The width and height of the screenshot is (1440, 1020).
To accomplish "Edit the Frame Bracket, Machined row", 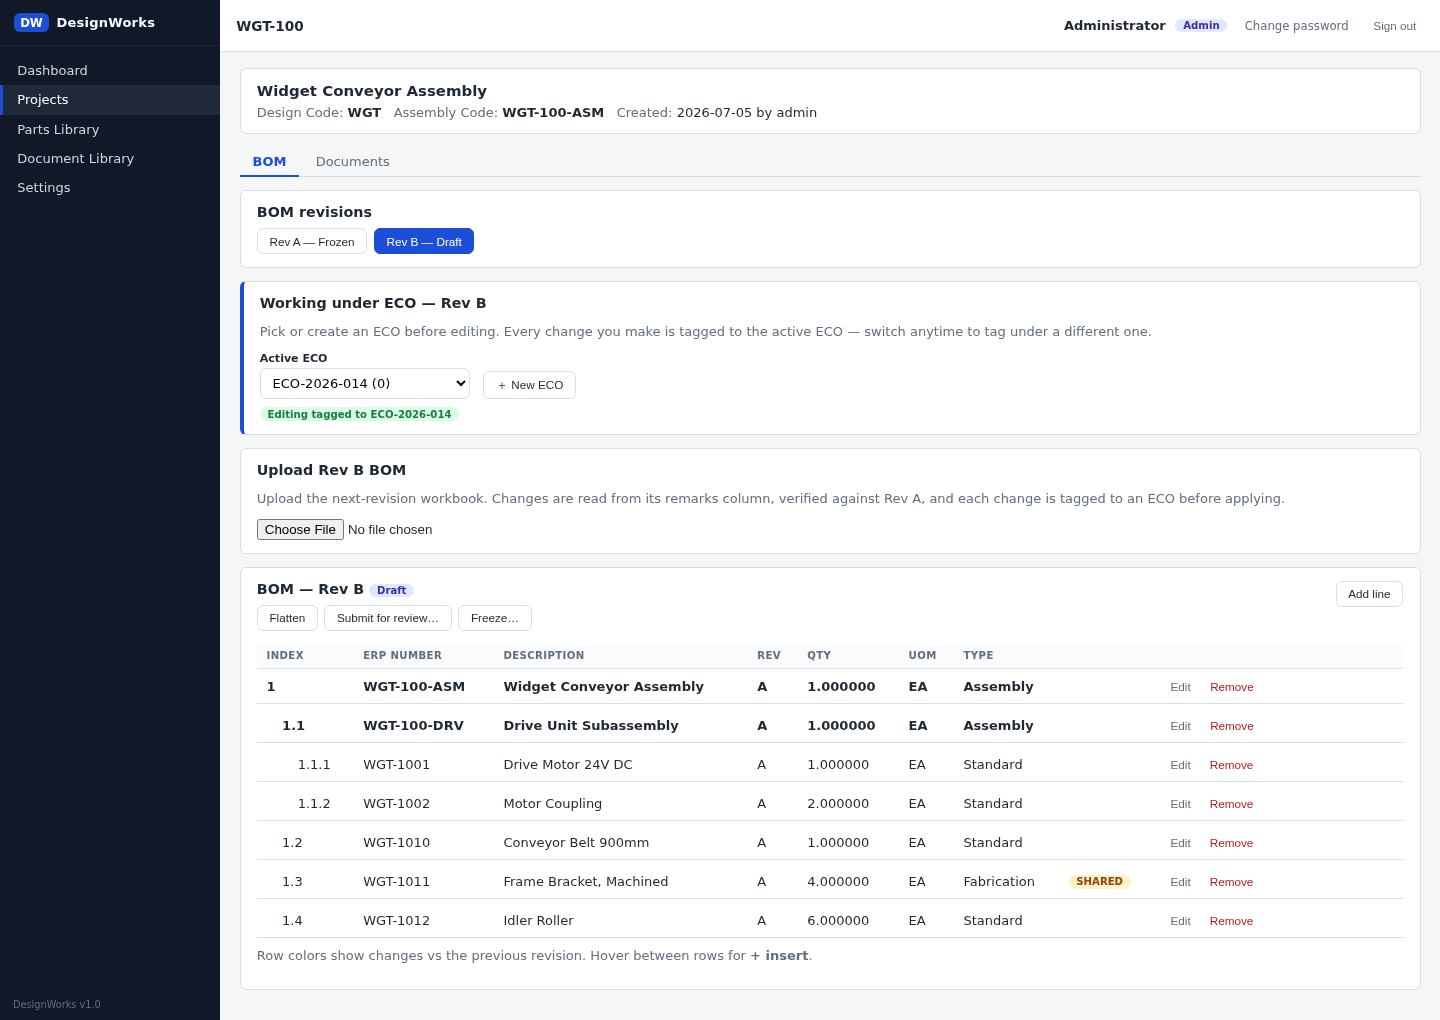I will click(x=1180, y=882).
